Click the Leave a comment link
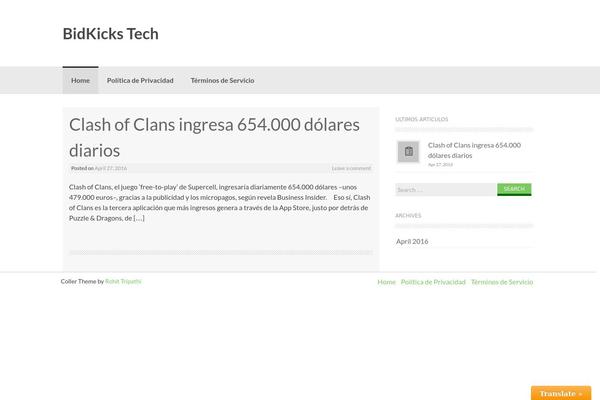The height and width of the screenshot is (400, 600). 351,168
